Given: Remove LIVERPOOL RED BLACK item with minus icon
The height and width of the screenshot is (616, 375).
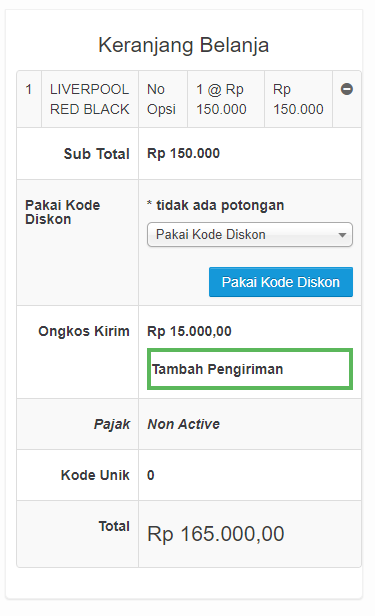Looking at the screenshot, I should [x=347, y=89].
